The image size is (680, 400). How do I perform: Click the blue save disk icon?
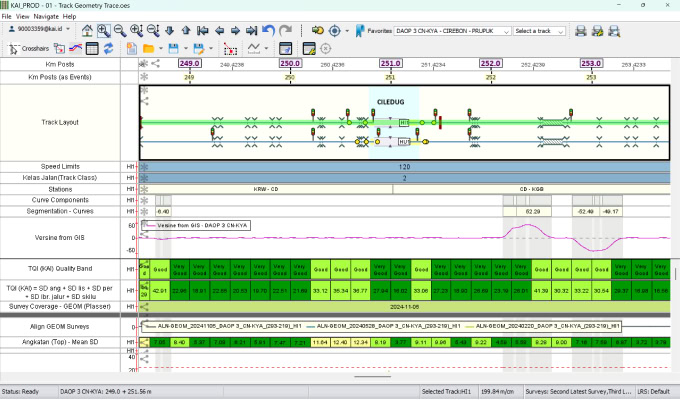(173, 49)
